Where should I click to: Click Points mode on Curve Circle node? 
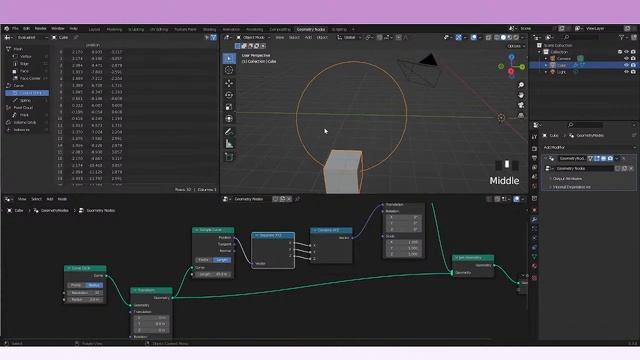76,285
